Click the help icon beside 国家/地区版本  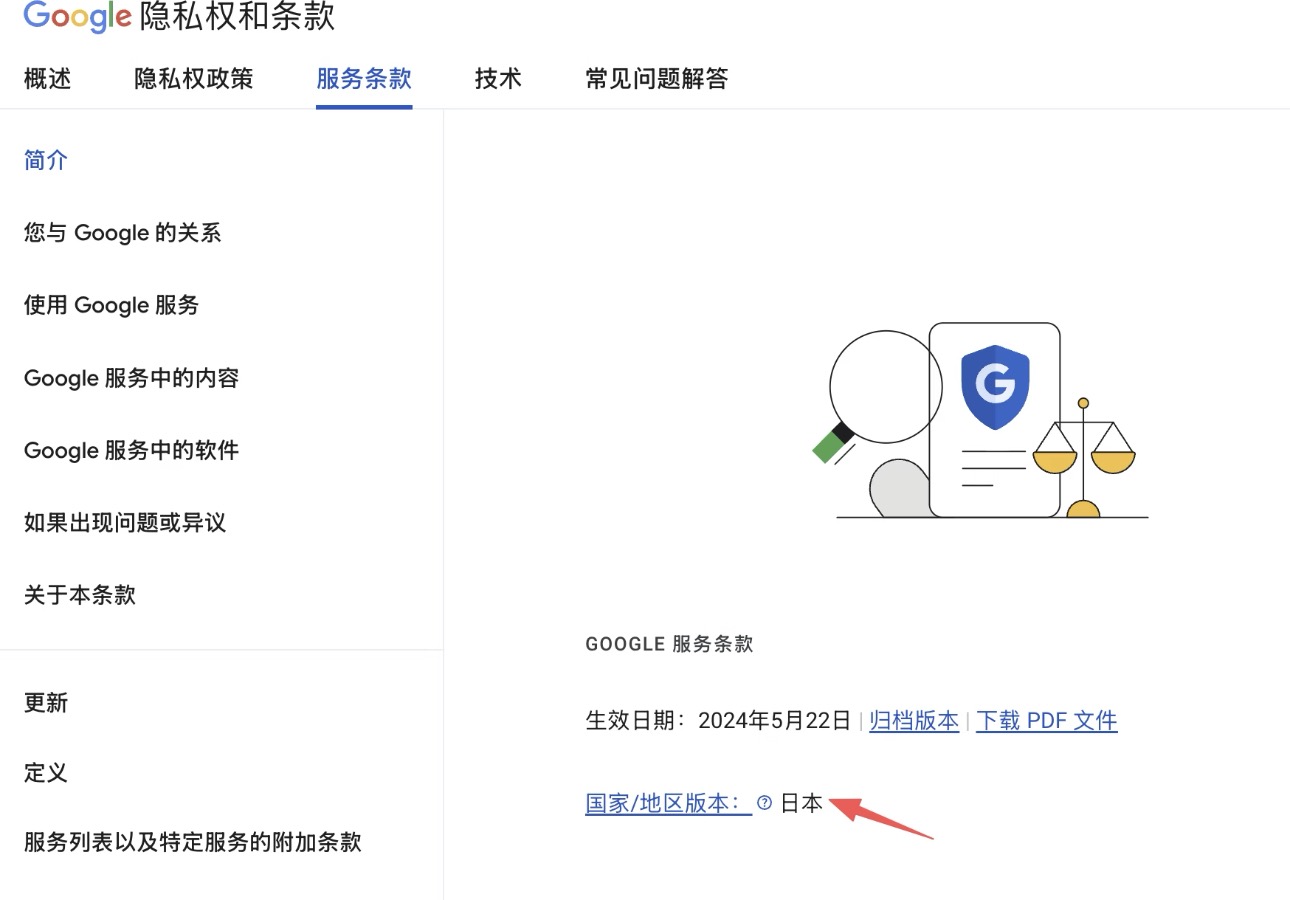coord(765,803)
